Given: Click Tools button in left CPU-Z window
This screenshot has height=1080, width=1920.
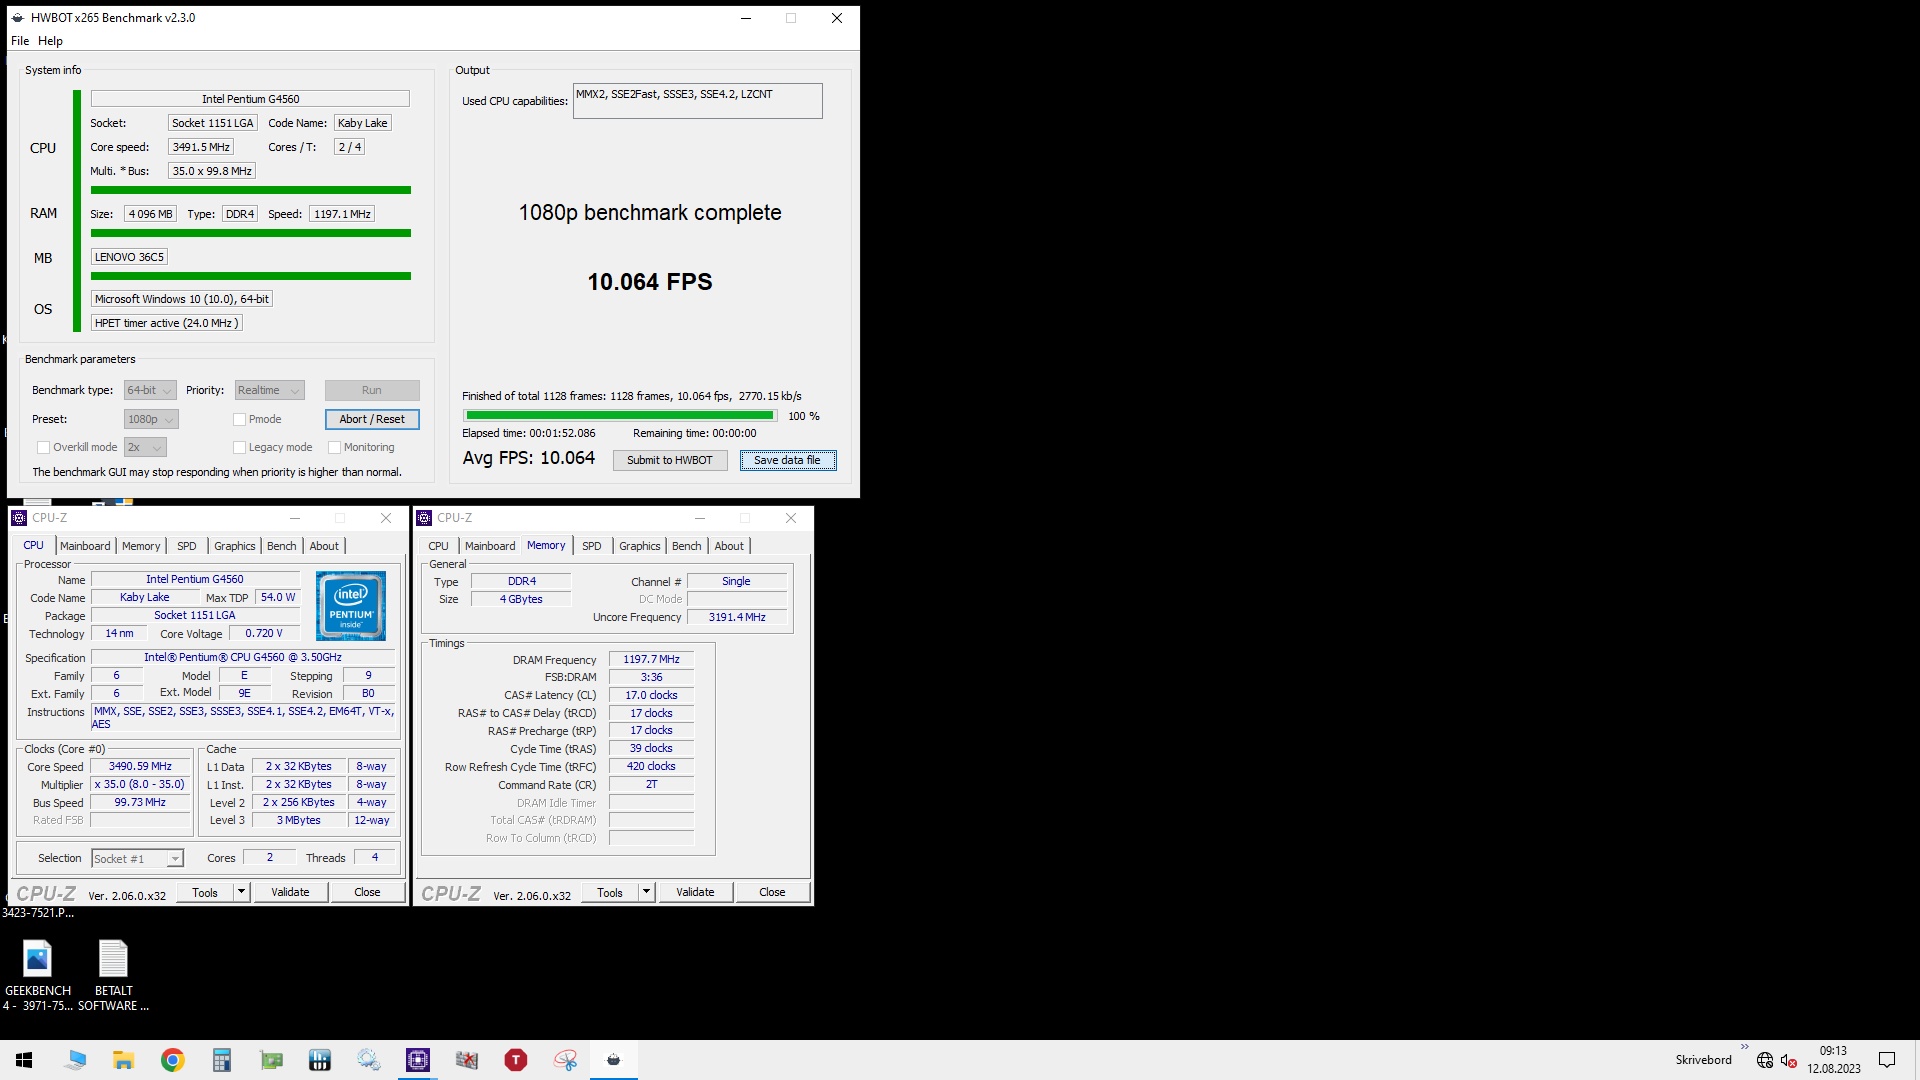Looking at the screenshot, I should (x=205, y=892).
